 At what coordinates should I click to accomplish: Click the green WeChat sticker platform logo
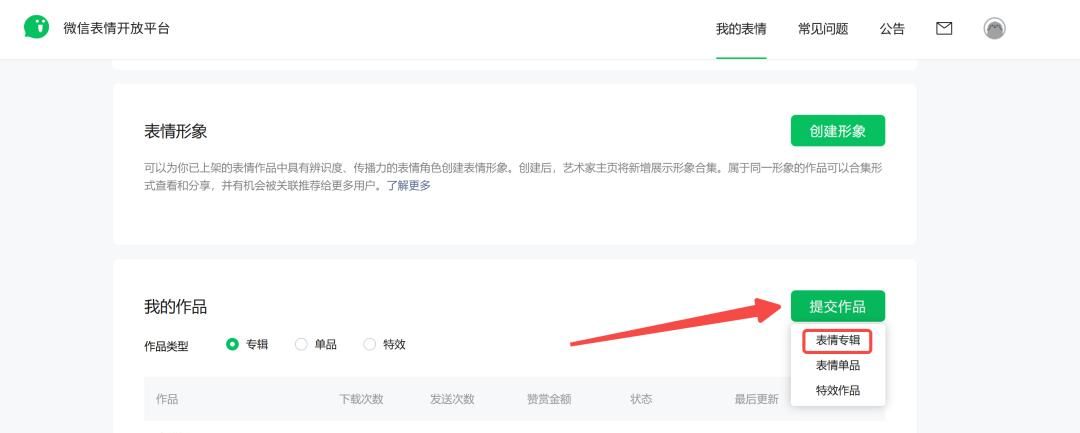pyautogui.click(x=37, y=28)
